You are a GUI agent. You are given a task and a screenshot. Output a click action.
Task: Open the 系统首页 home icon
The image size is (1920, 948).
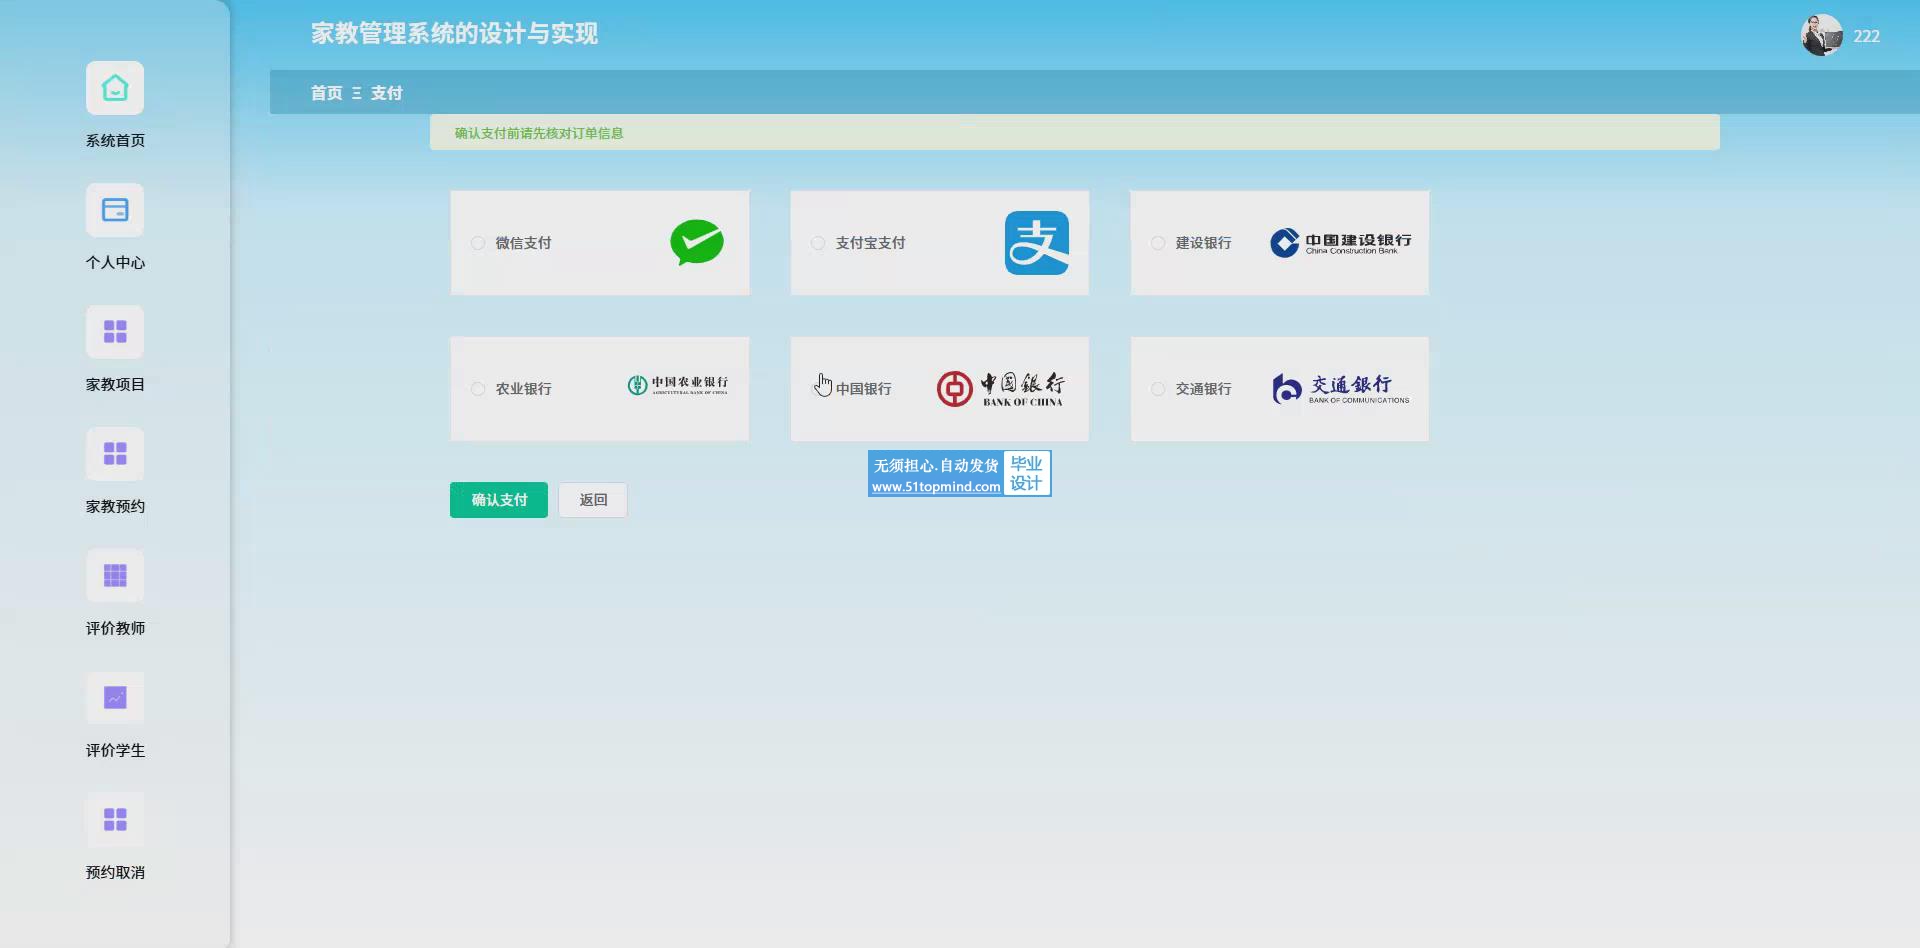[115, 88]
